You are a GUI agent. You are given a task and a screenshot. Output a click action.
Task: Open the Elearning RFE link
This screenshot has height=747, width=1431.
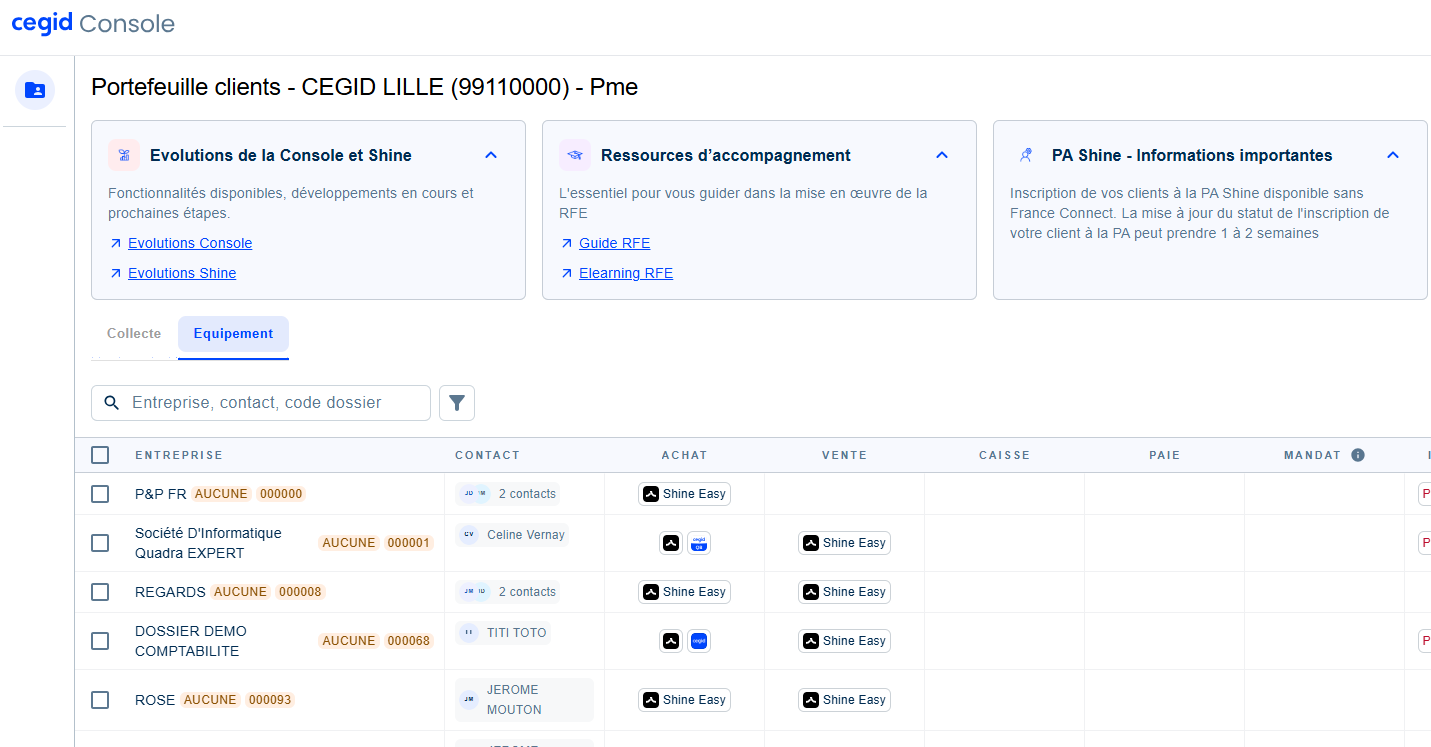point(626,273)
